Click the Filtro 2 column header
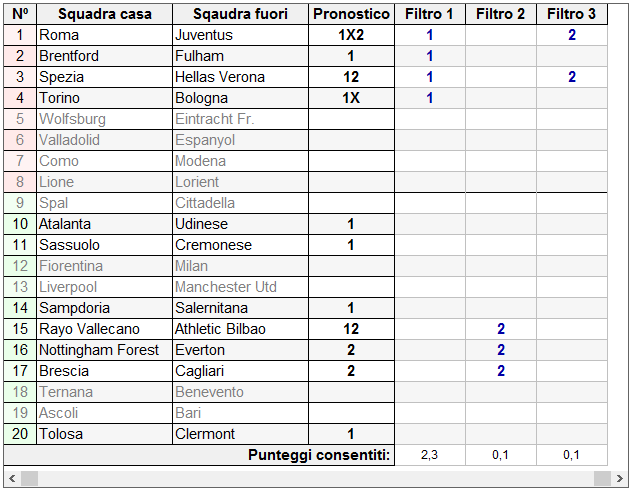The image size is (632, 490). (x=501, y=14)
